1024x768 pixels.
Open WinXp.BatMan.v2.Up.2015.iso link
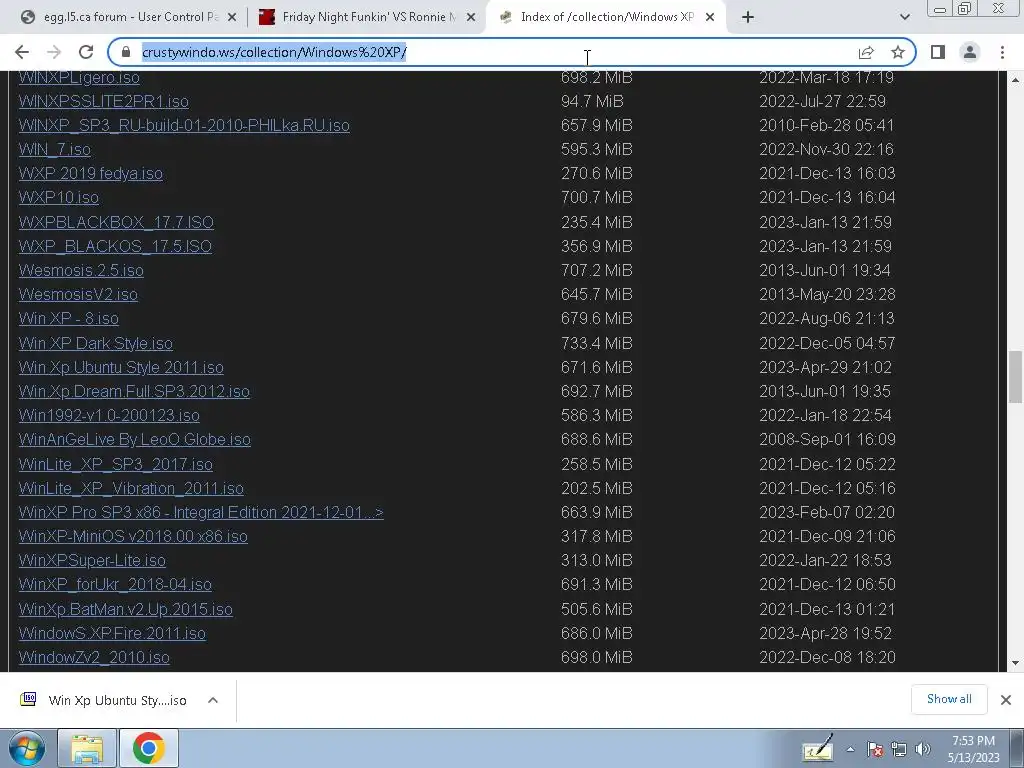click(125, 609)
